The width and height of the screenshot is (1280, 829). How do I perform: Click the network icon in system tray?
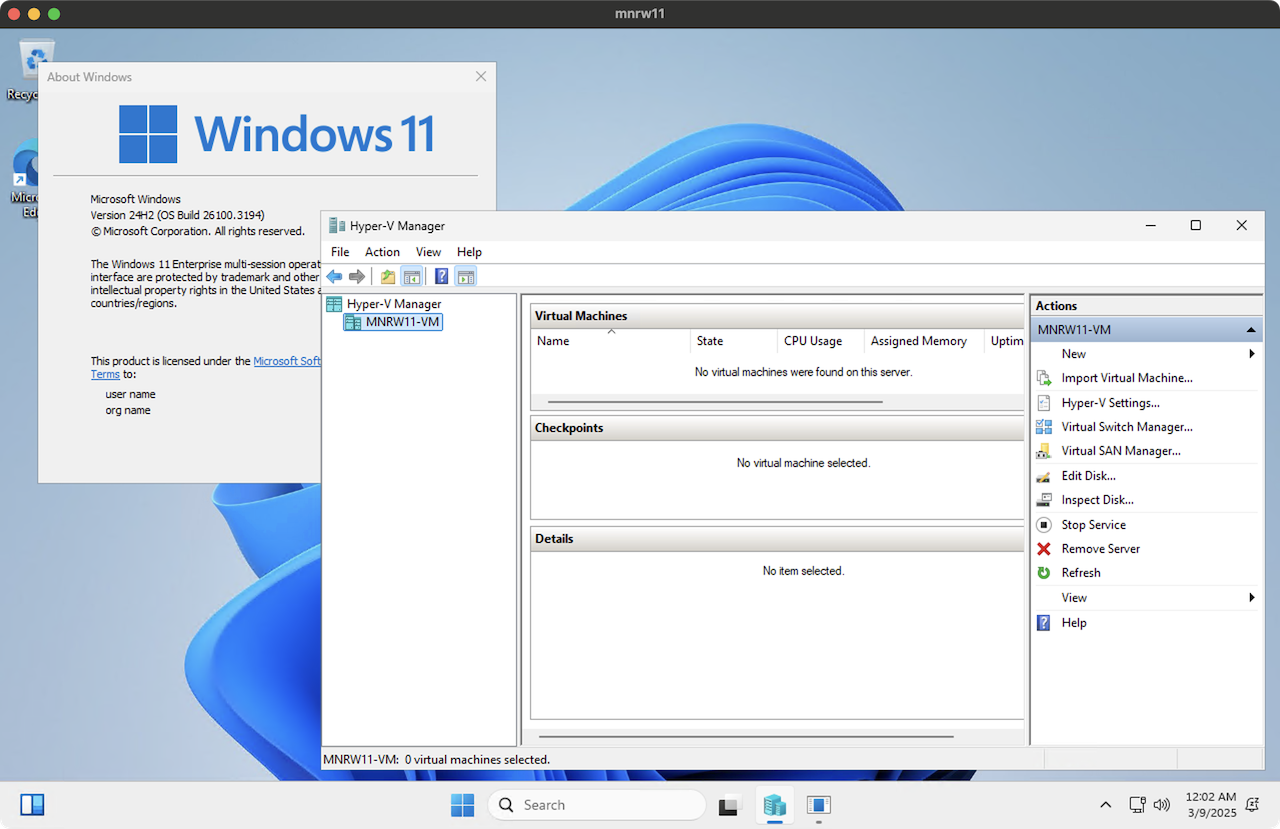[x=1137, y=805]
